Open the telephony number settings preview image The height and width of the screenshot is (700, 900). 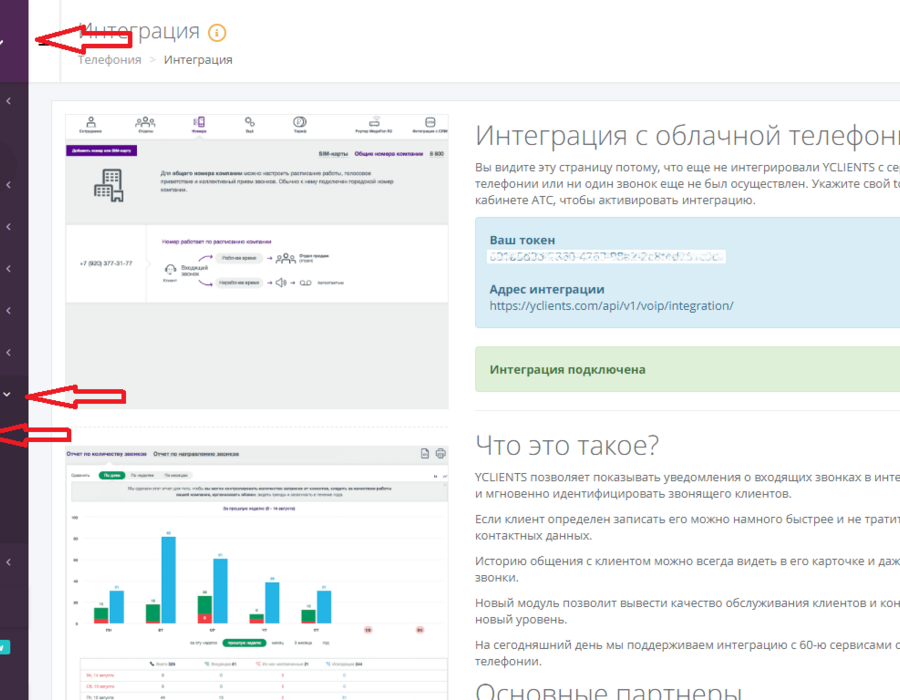257,262
